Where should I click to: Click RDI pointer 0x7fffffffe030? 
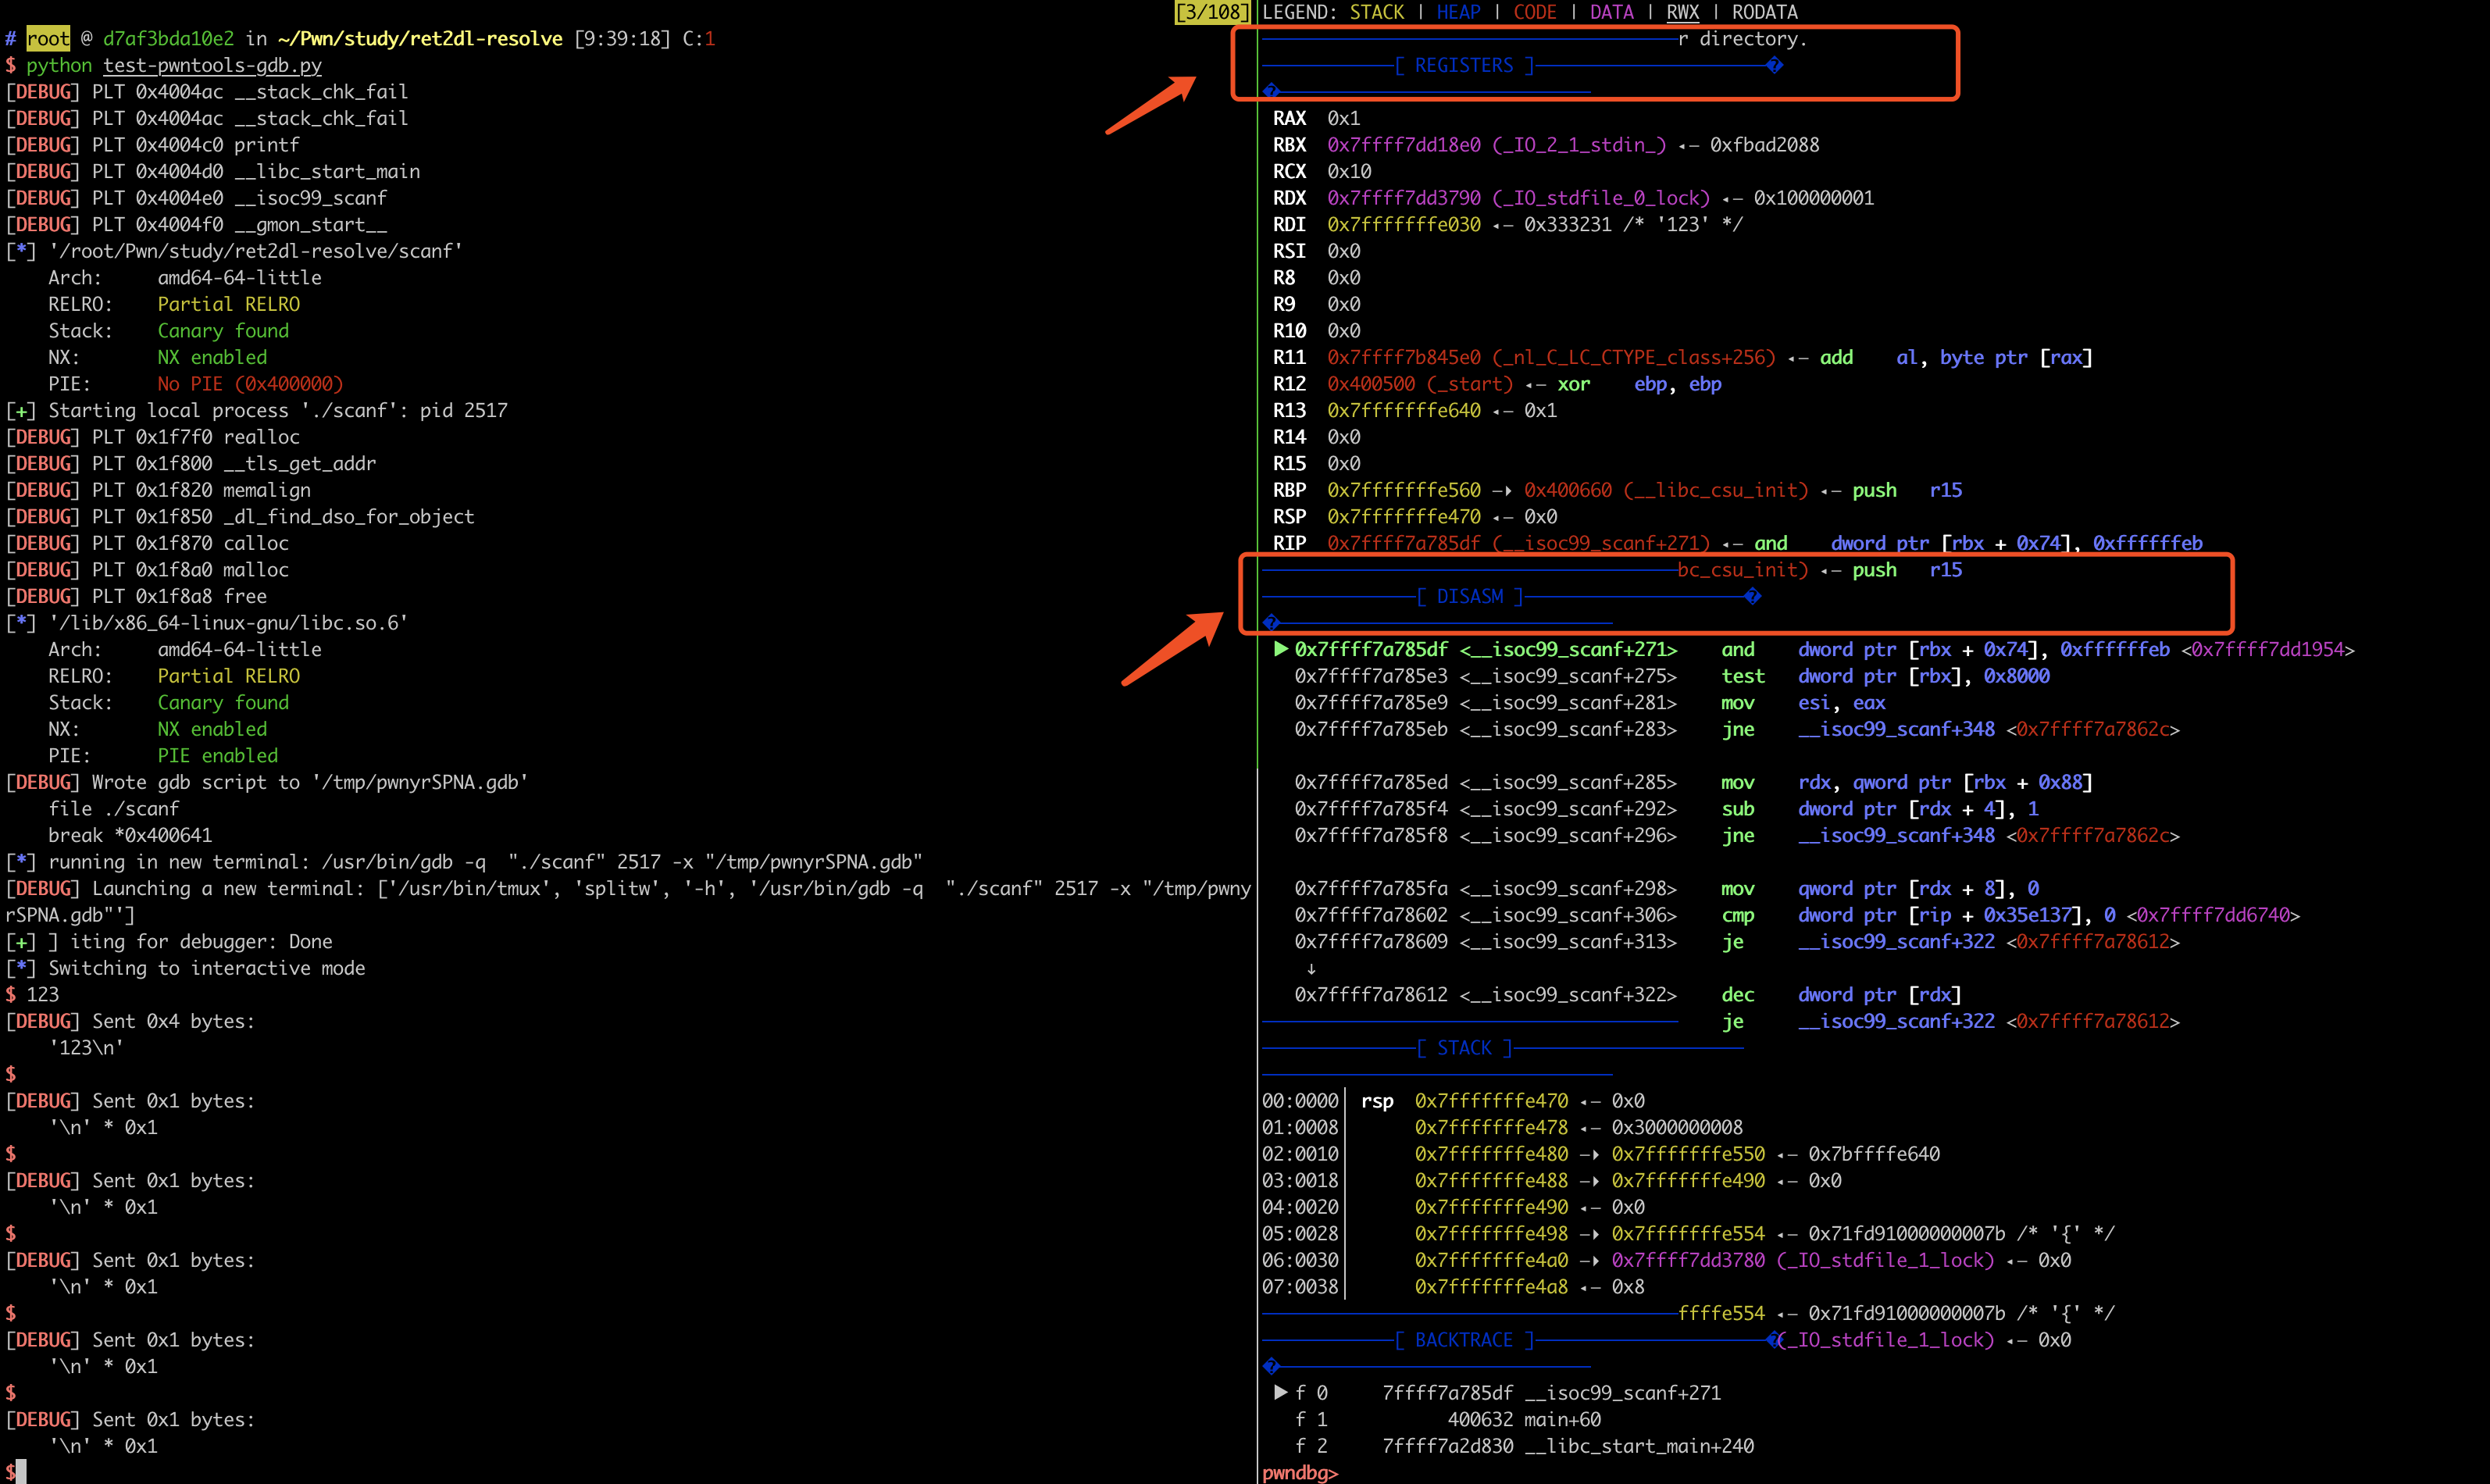(1404, 224)
